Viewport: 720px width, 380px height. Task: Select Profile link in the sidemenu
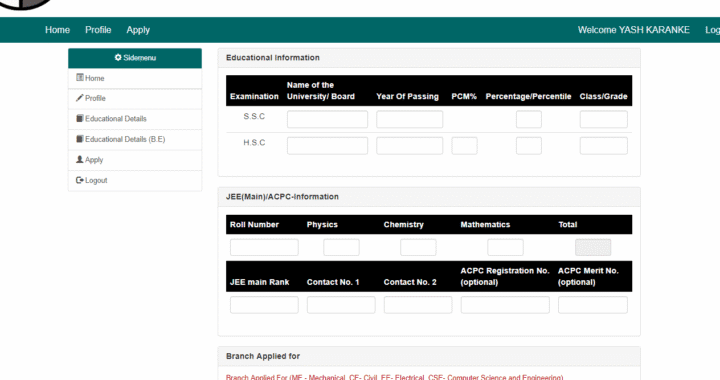[95, 98]
